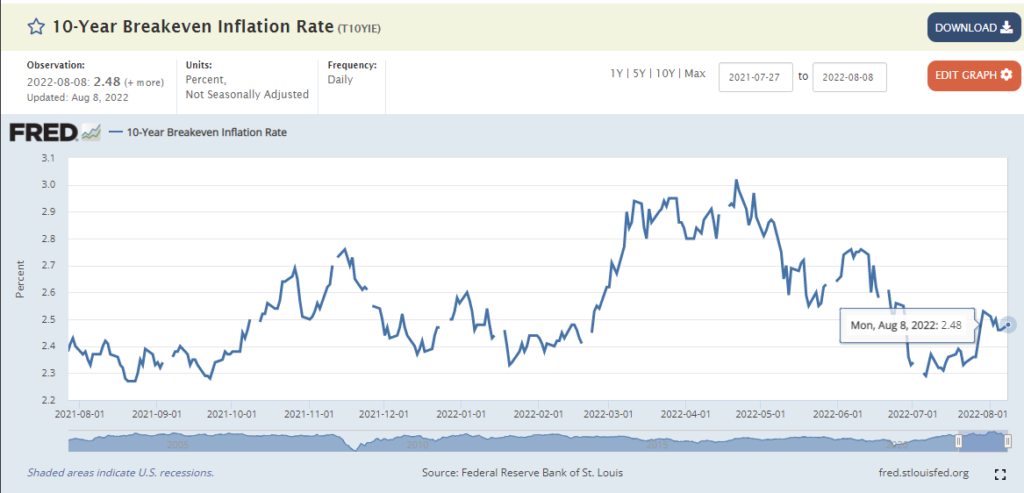Open the EDIT GRAPH panel
The image size is (1024, 493).
click(972, 75)
